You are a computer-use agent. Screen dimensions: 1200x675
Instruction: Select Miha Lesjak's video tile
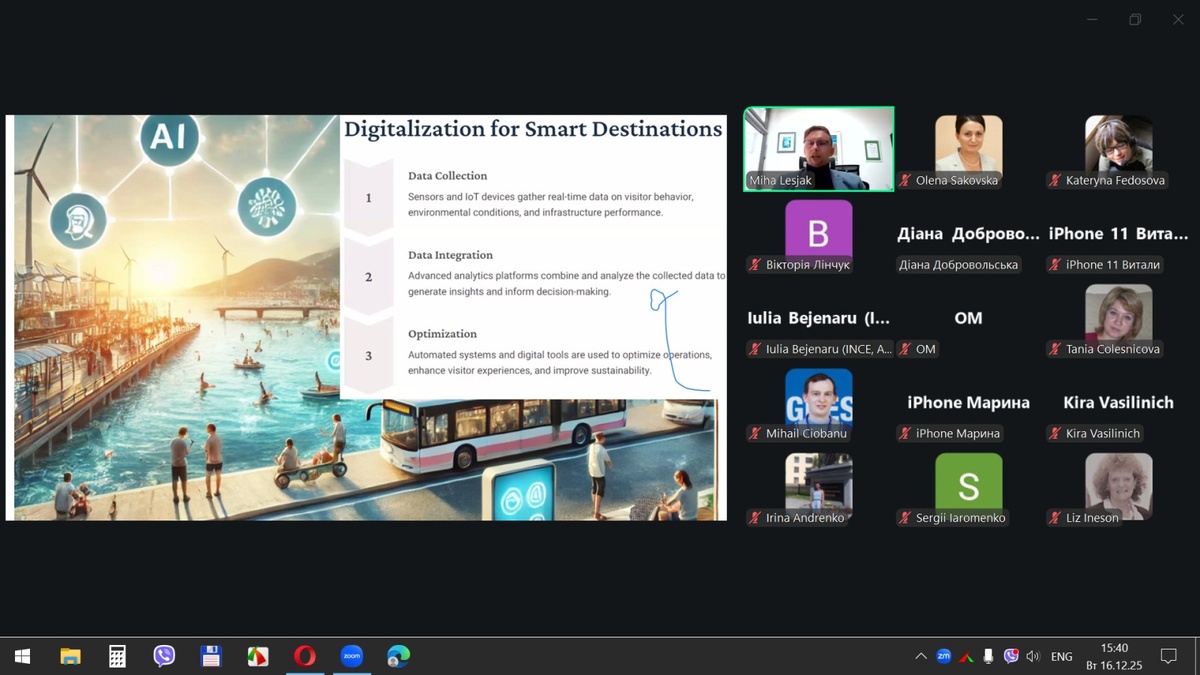[818, 148]
